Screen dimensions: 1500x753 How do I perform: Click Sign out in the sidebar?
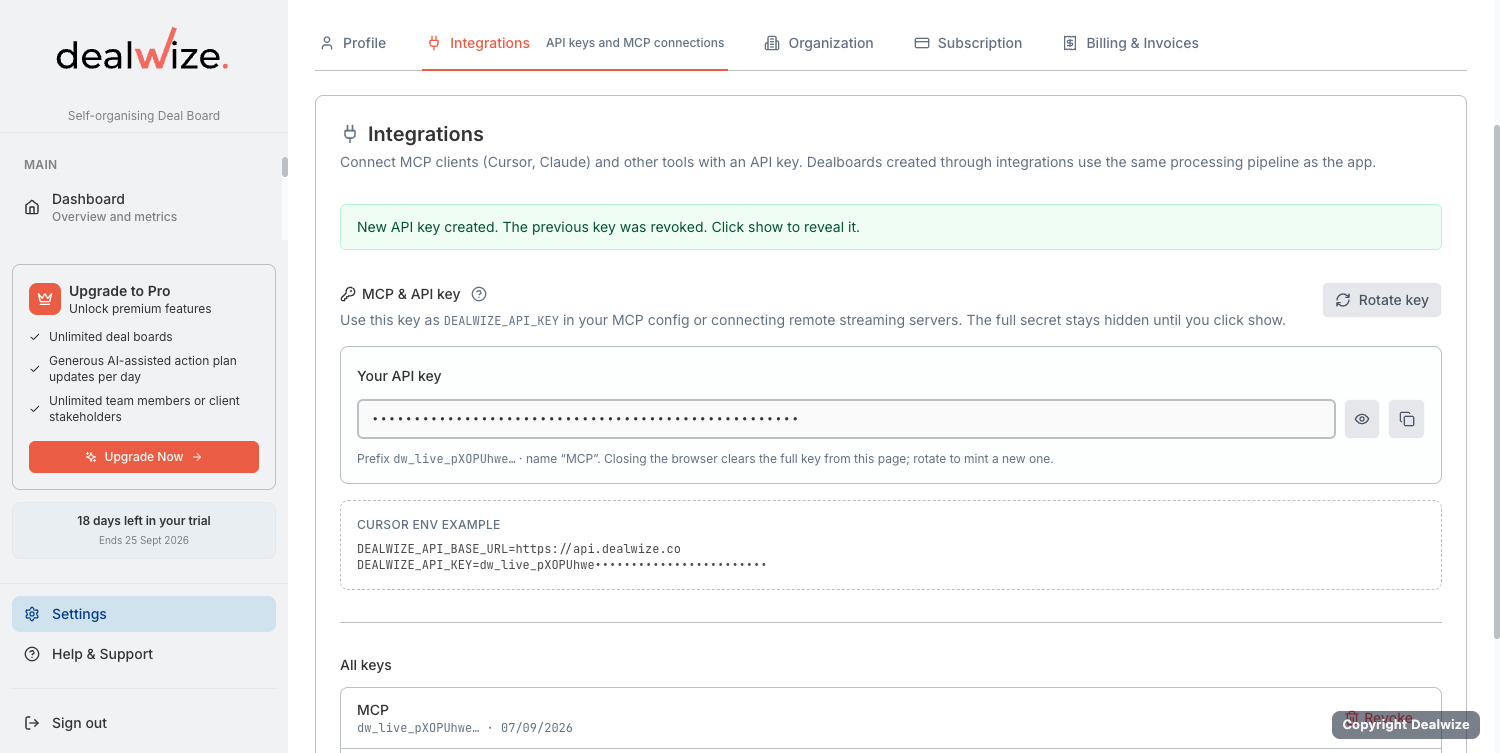click(144, 723)
